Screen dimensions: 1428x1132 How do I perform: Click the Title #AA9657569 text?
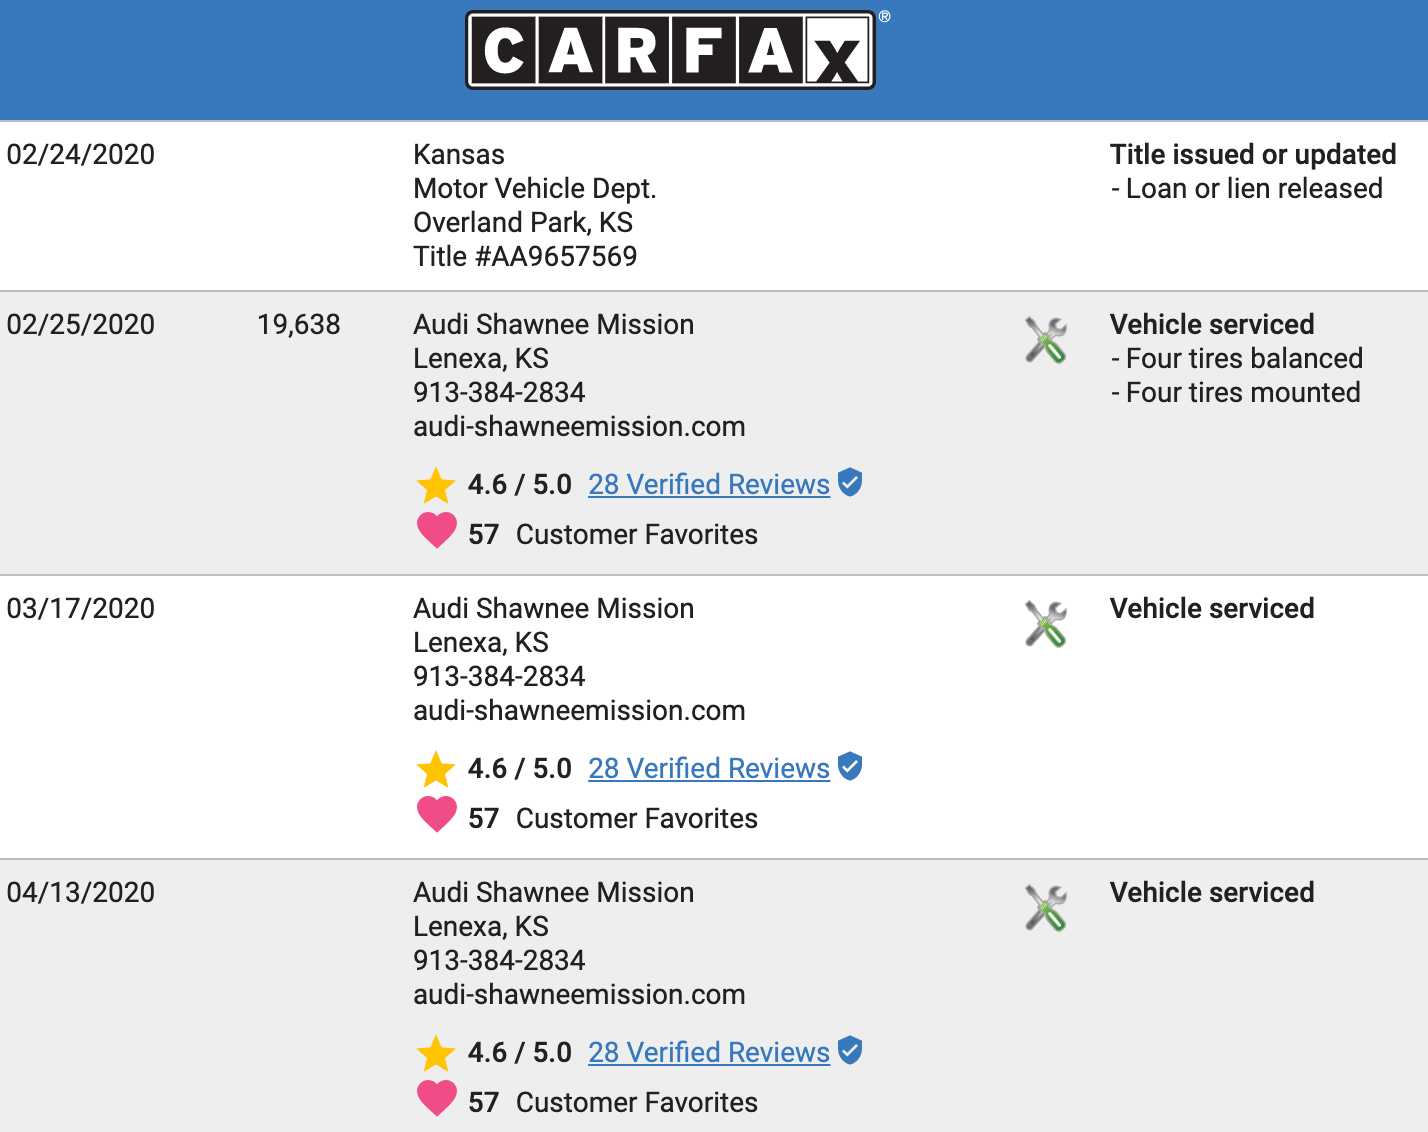[525, 257]
